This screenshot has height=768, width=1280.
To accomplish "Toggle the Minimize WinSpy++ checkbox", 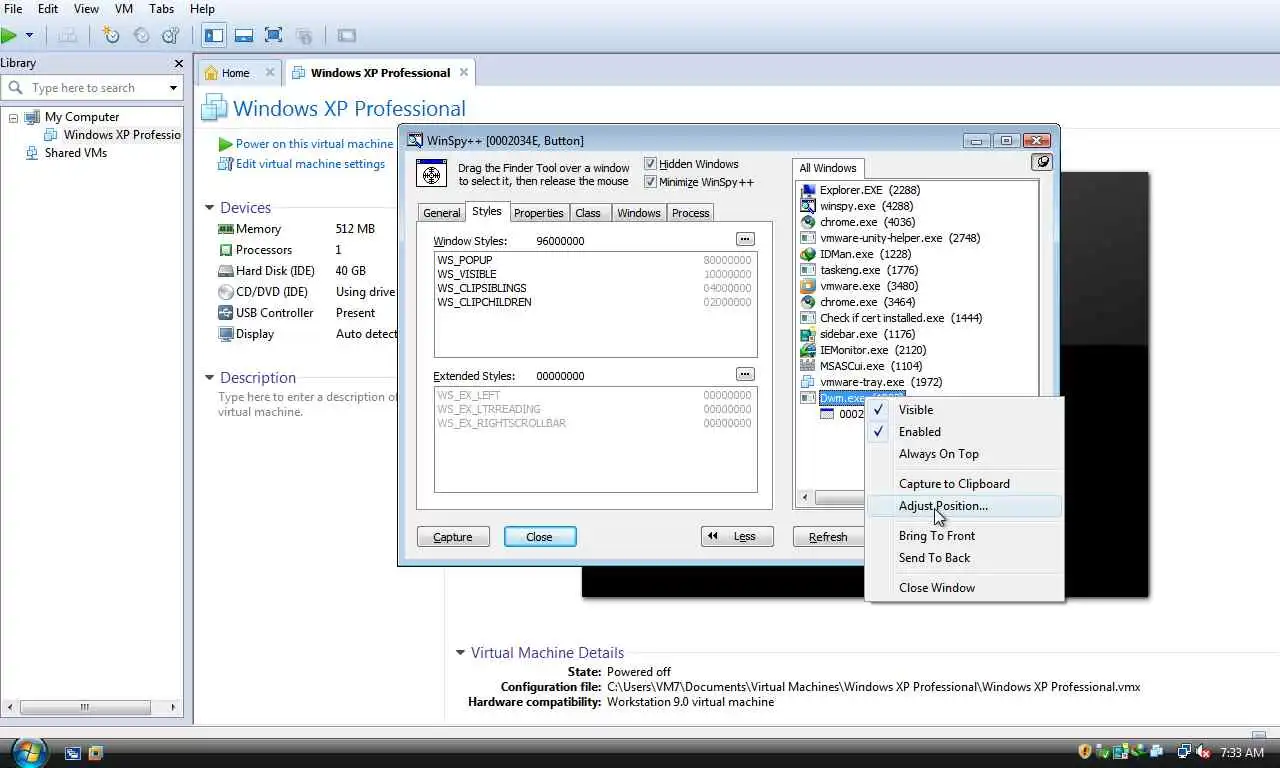I will coord(650,182).
